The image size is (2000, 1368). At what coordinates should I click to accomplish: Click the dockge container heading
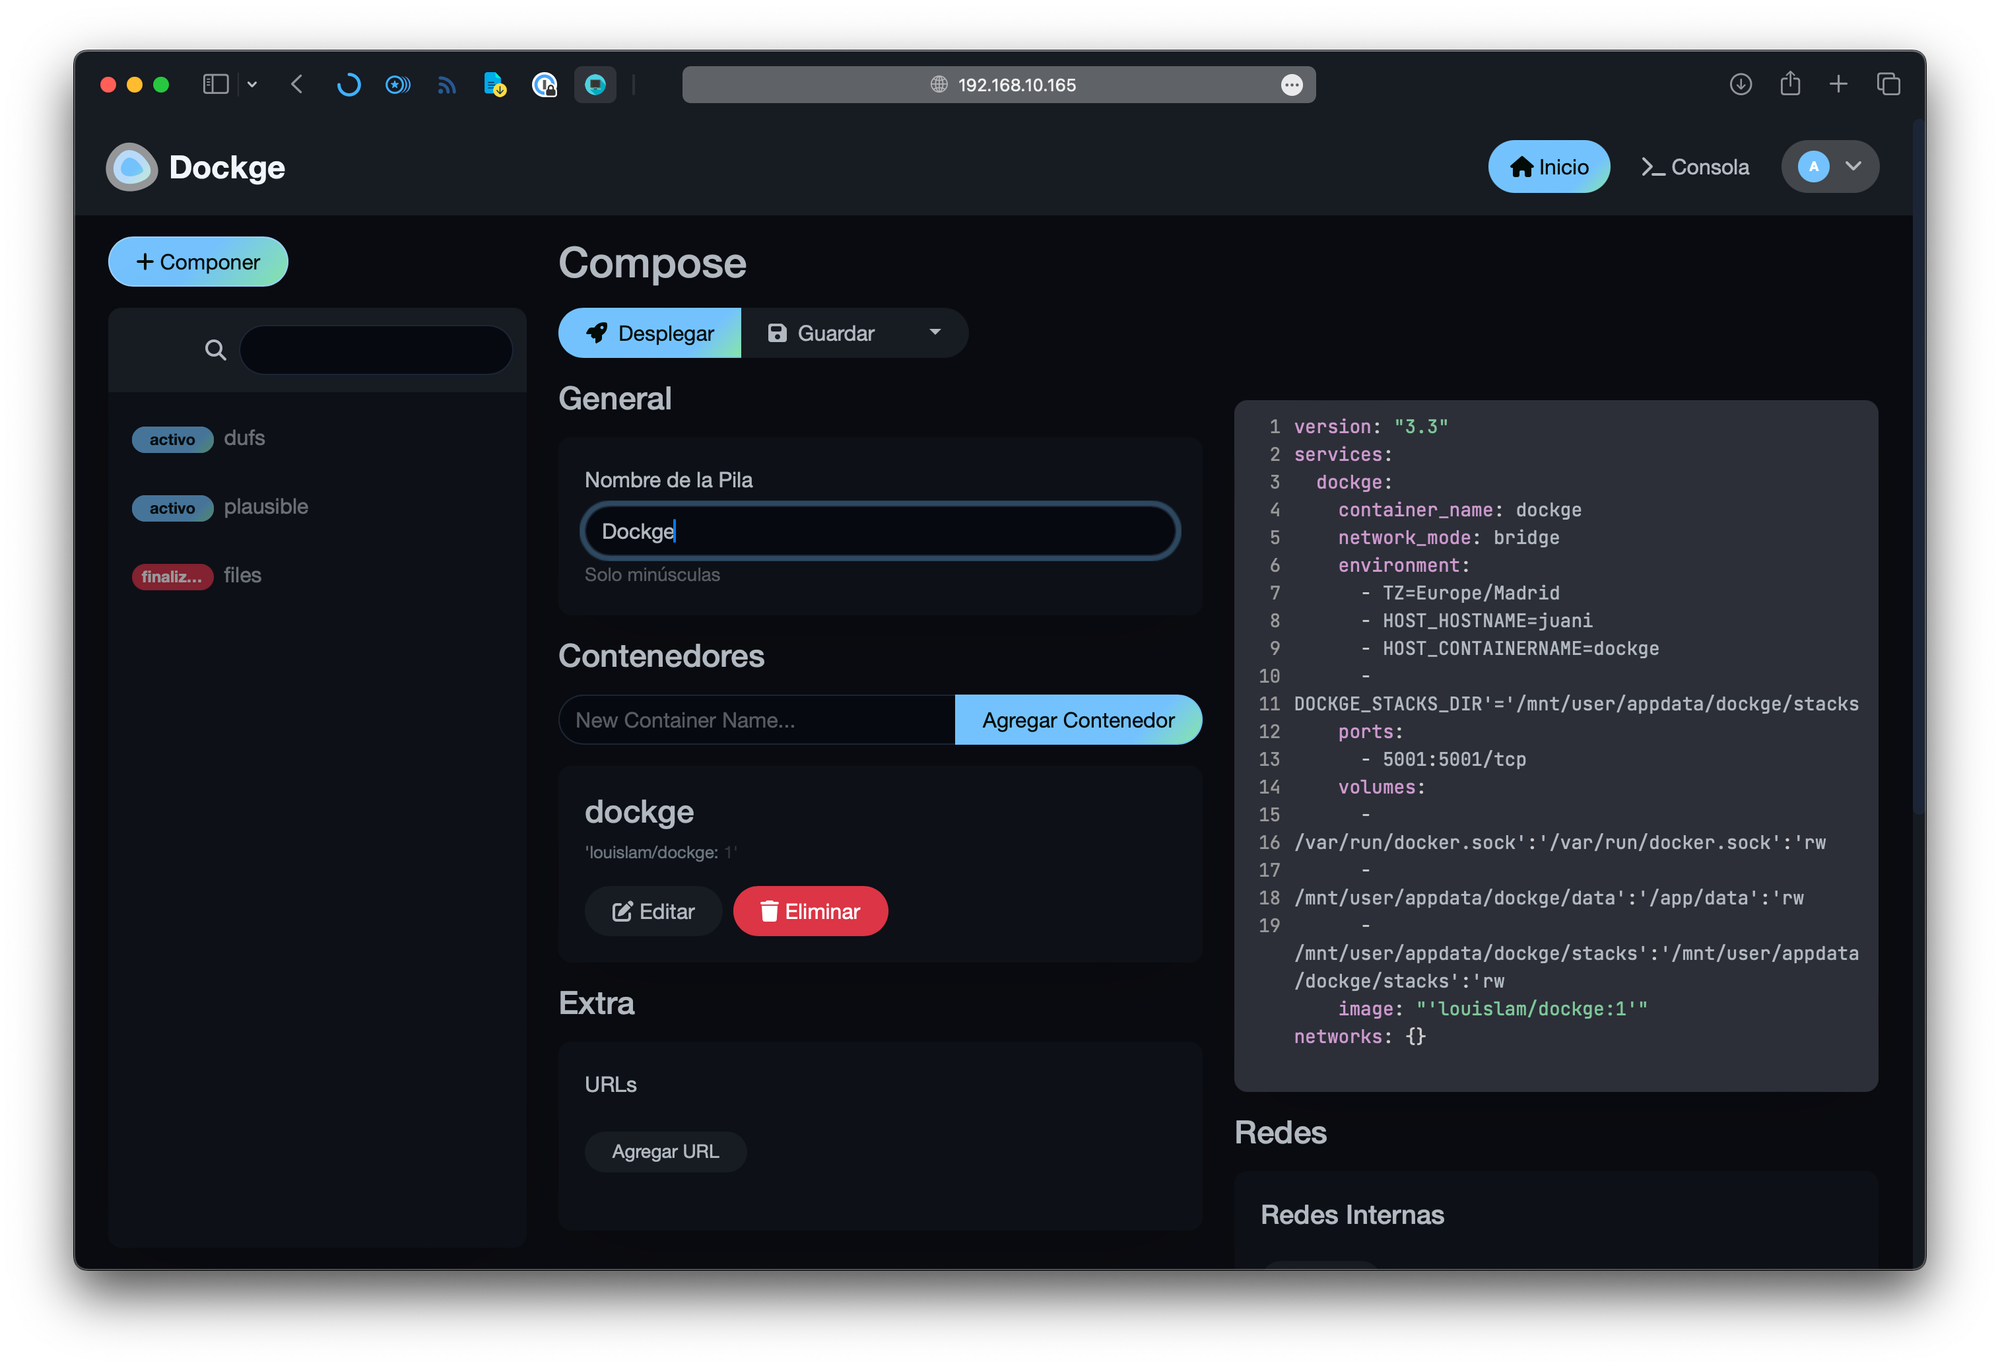pyautogui.click(x=639, y=812)
